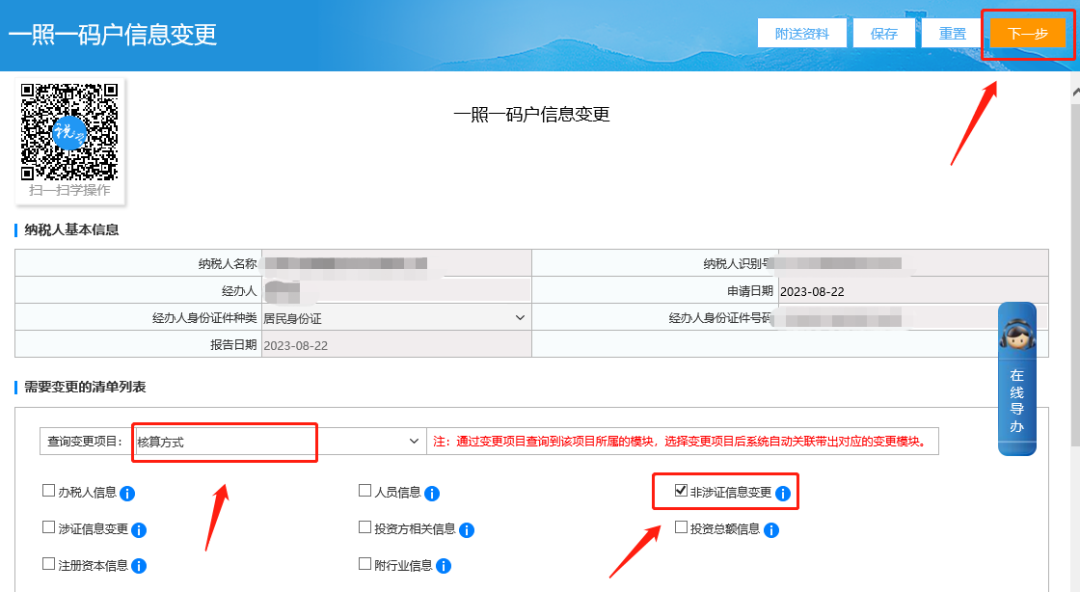Click info icon beside 非涉证信息变更
The image size is (1080, 592).
pyautogui.click(x=783, y=493)
